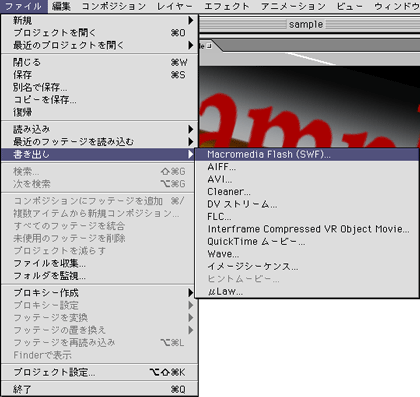Export as Wave...
The width and height of the screenshot is (420, 397).
coord(307,254)
